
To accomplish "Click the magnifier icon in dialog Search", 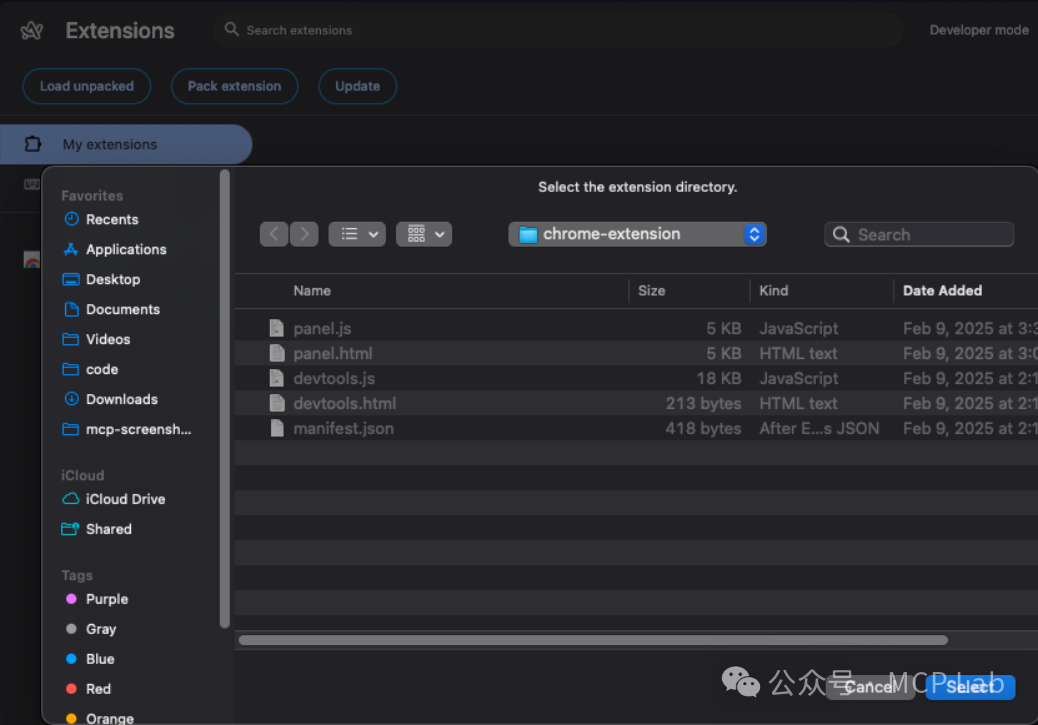I will 841,234.
